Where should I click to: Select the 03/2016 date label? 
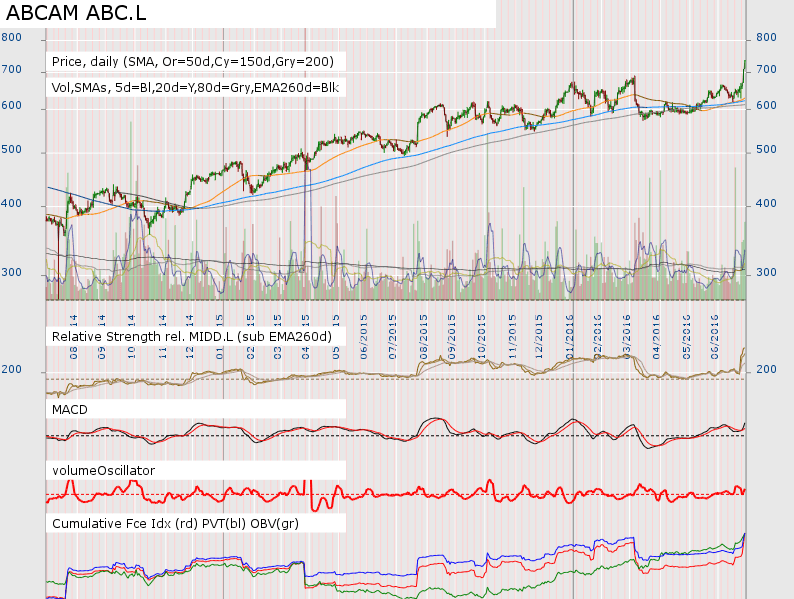pos(627,337)
